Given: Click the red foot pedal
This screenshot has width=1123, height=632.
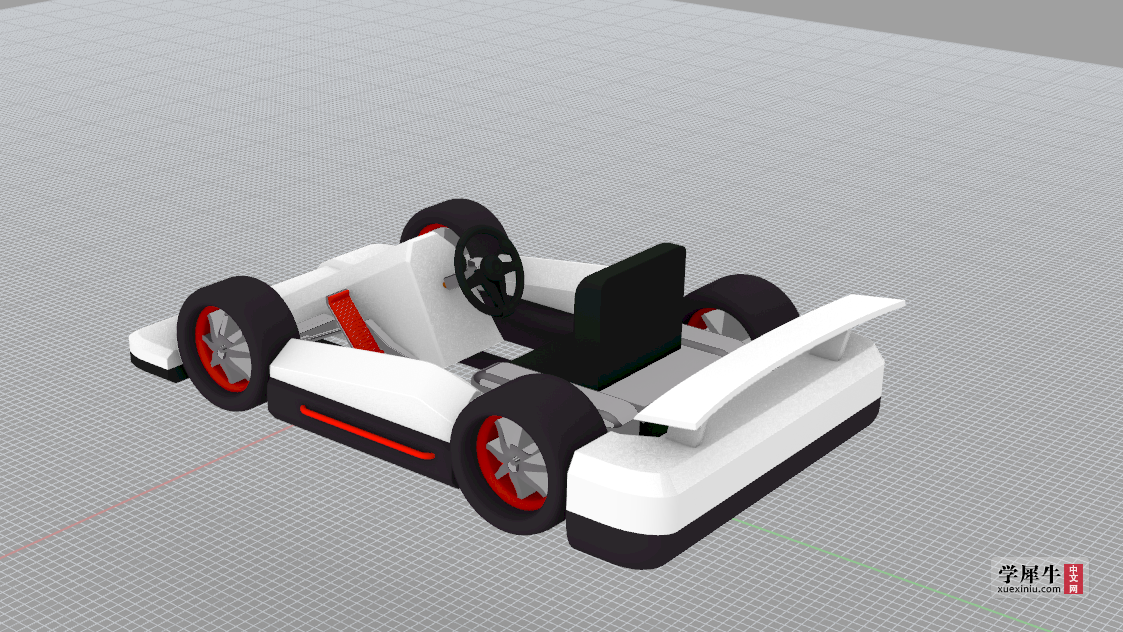Looking at the screenshot, I should [354, 321].
